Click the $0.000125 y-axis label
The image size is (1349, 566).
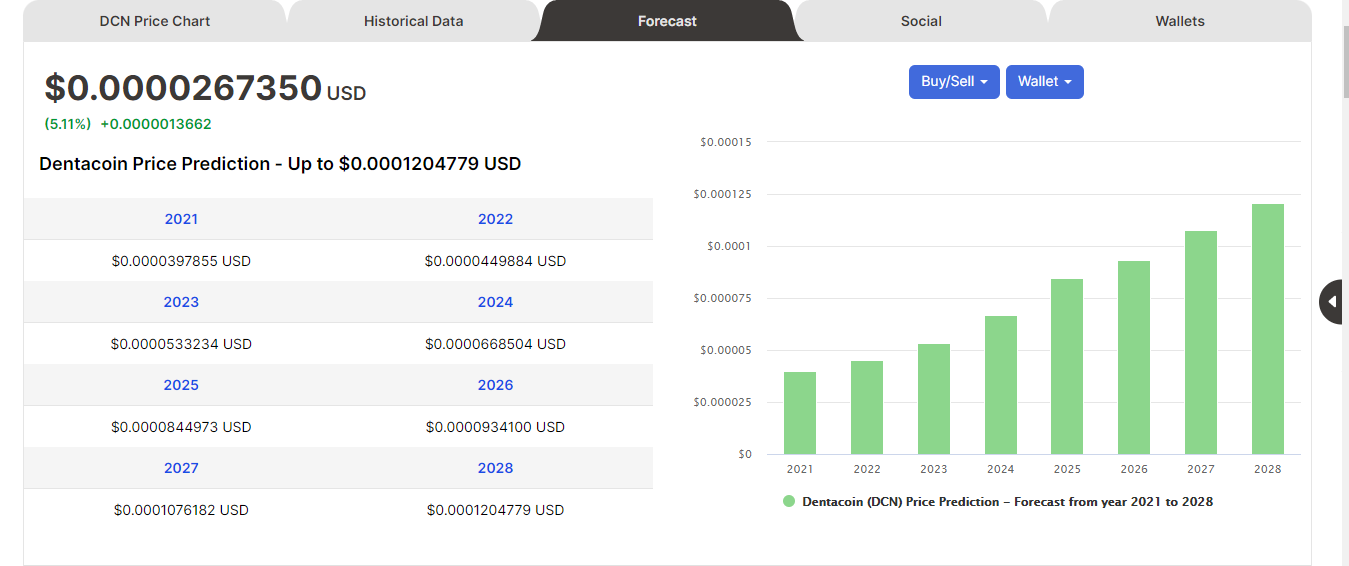click(x=723, y=194)
